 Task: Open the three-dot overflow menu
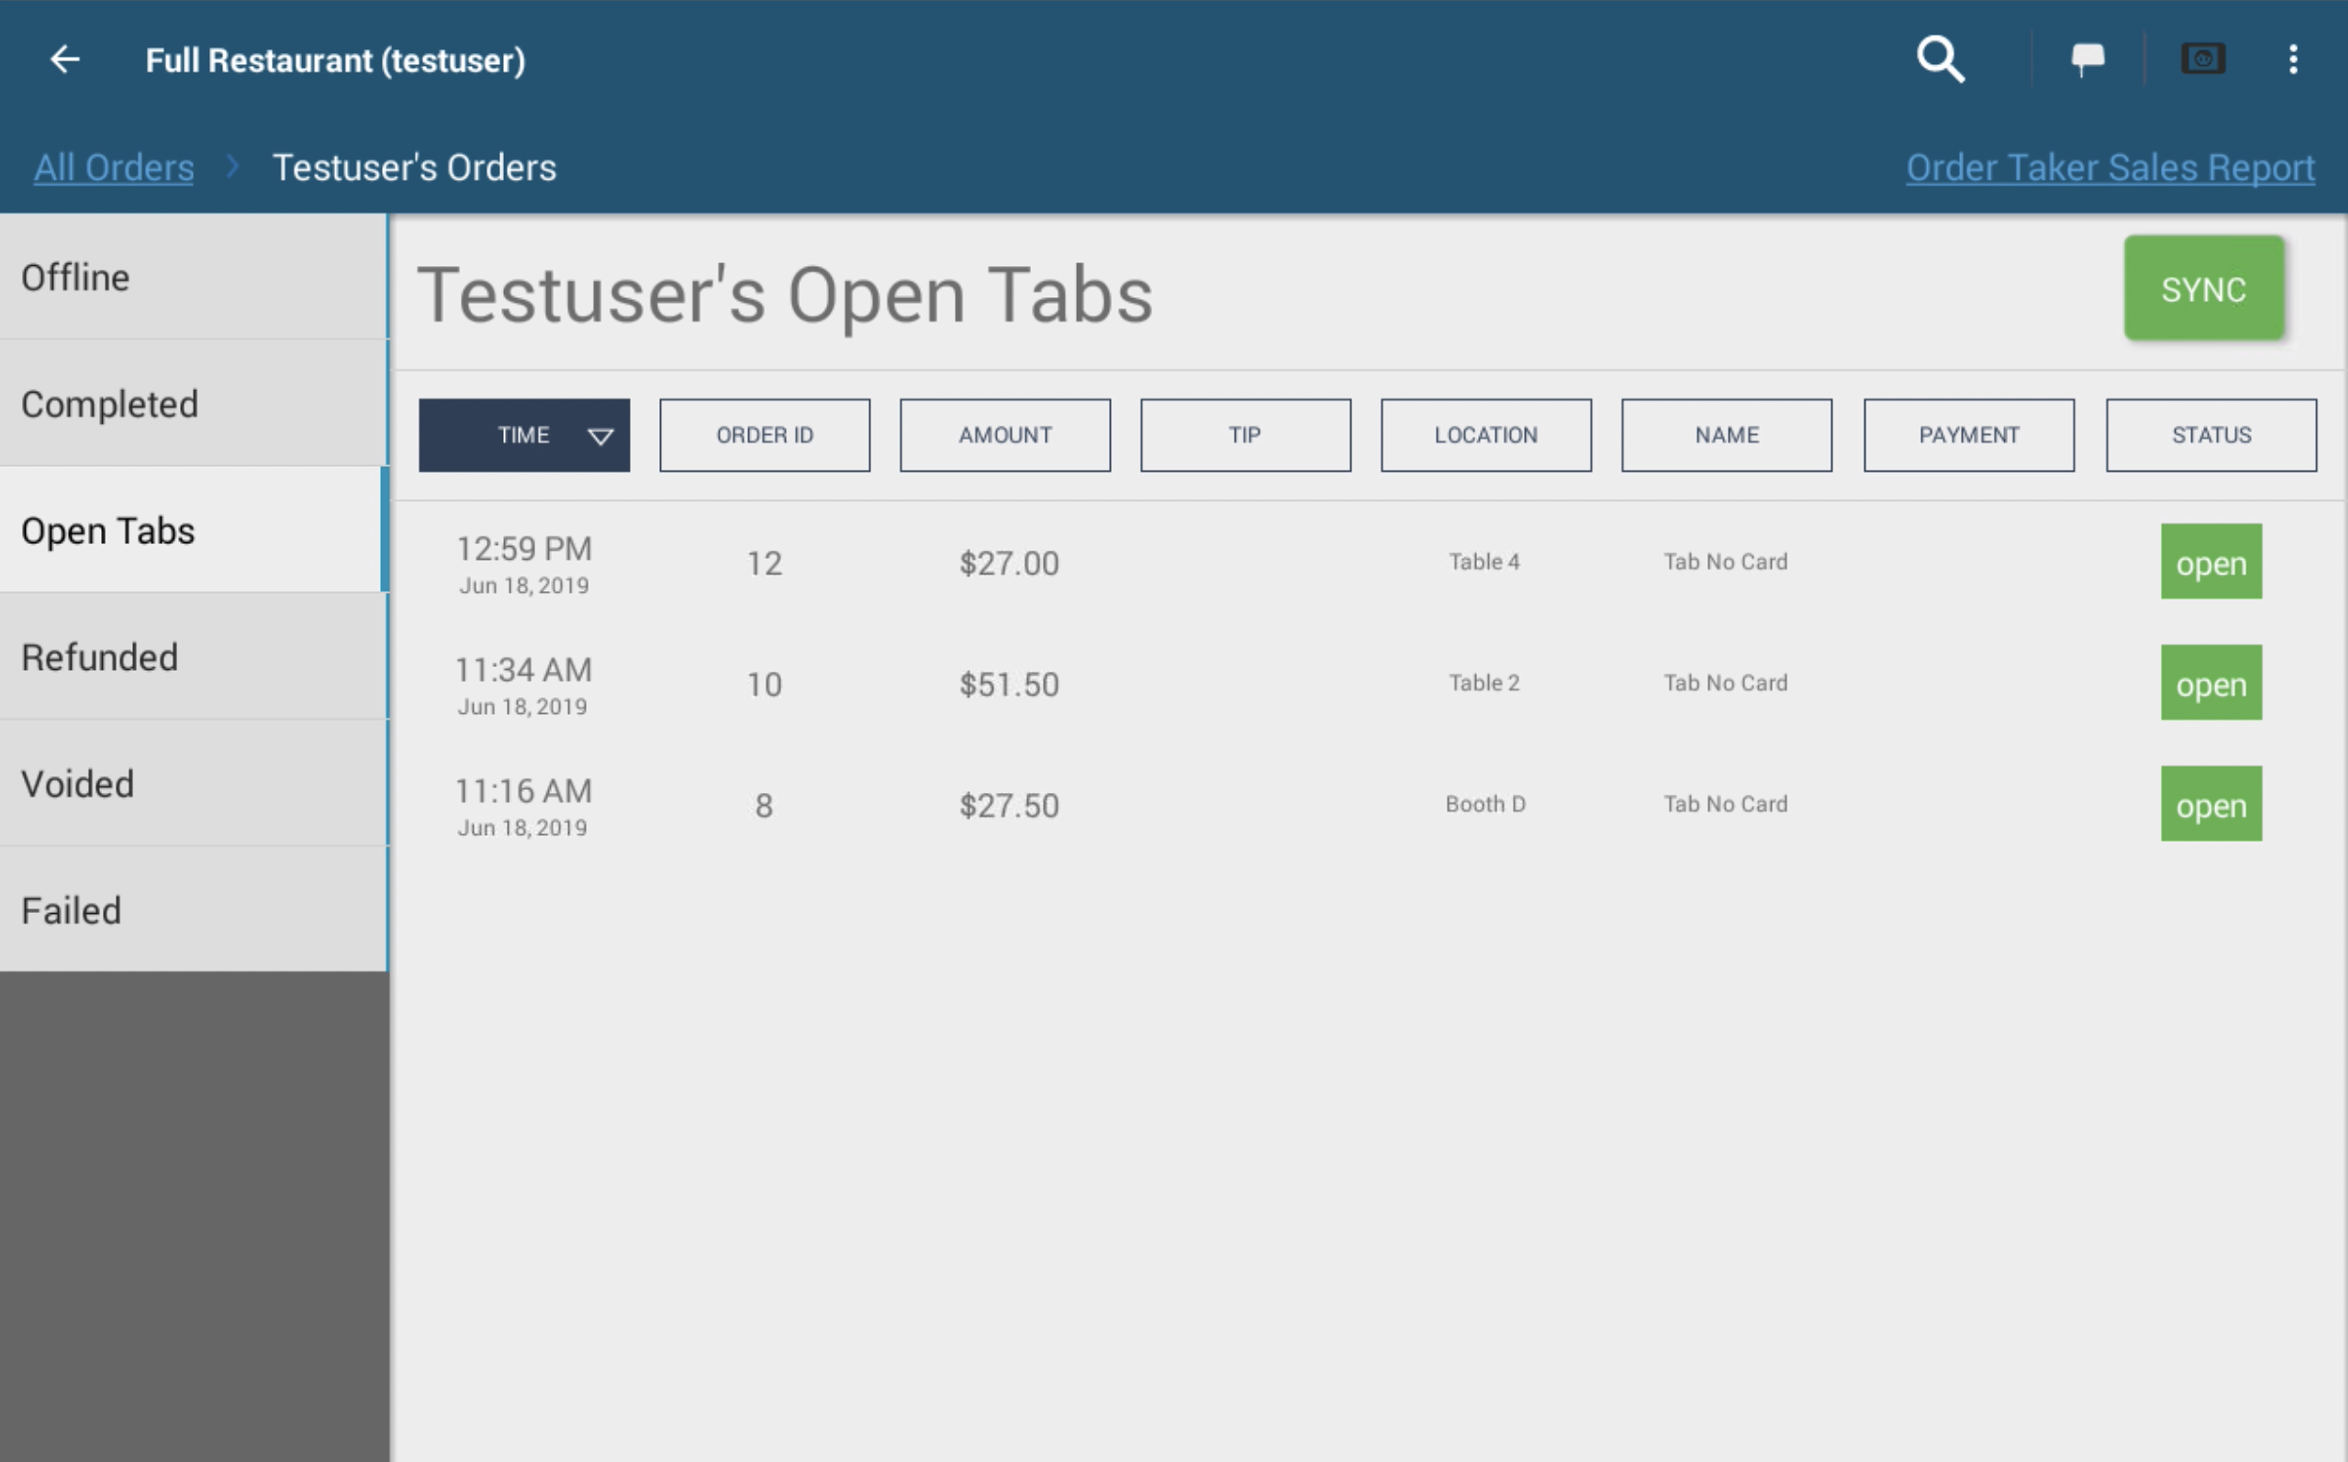point(2292,59)
